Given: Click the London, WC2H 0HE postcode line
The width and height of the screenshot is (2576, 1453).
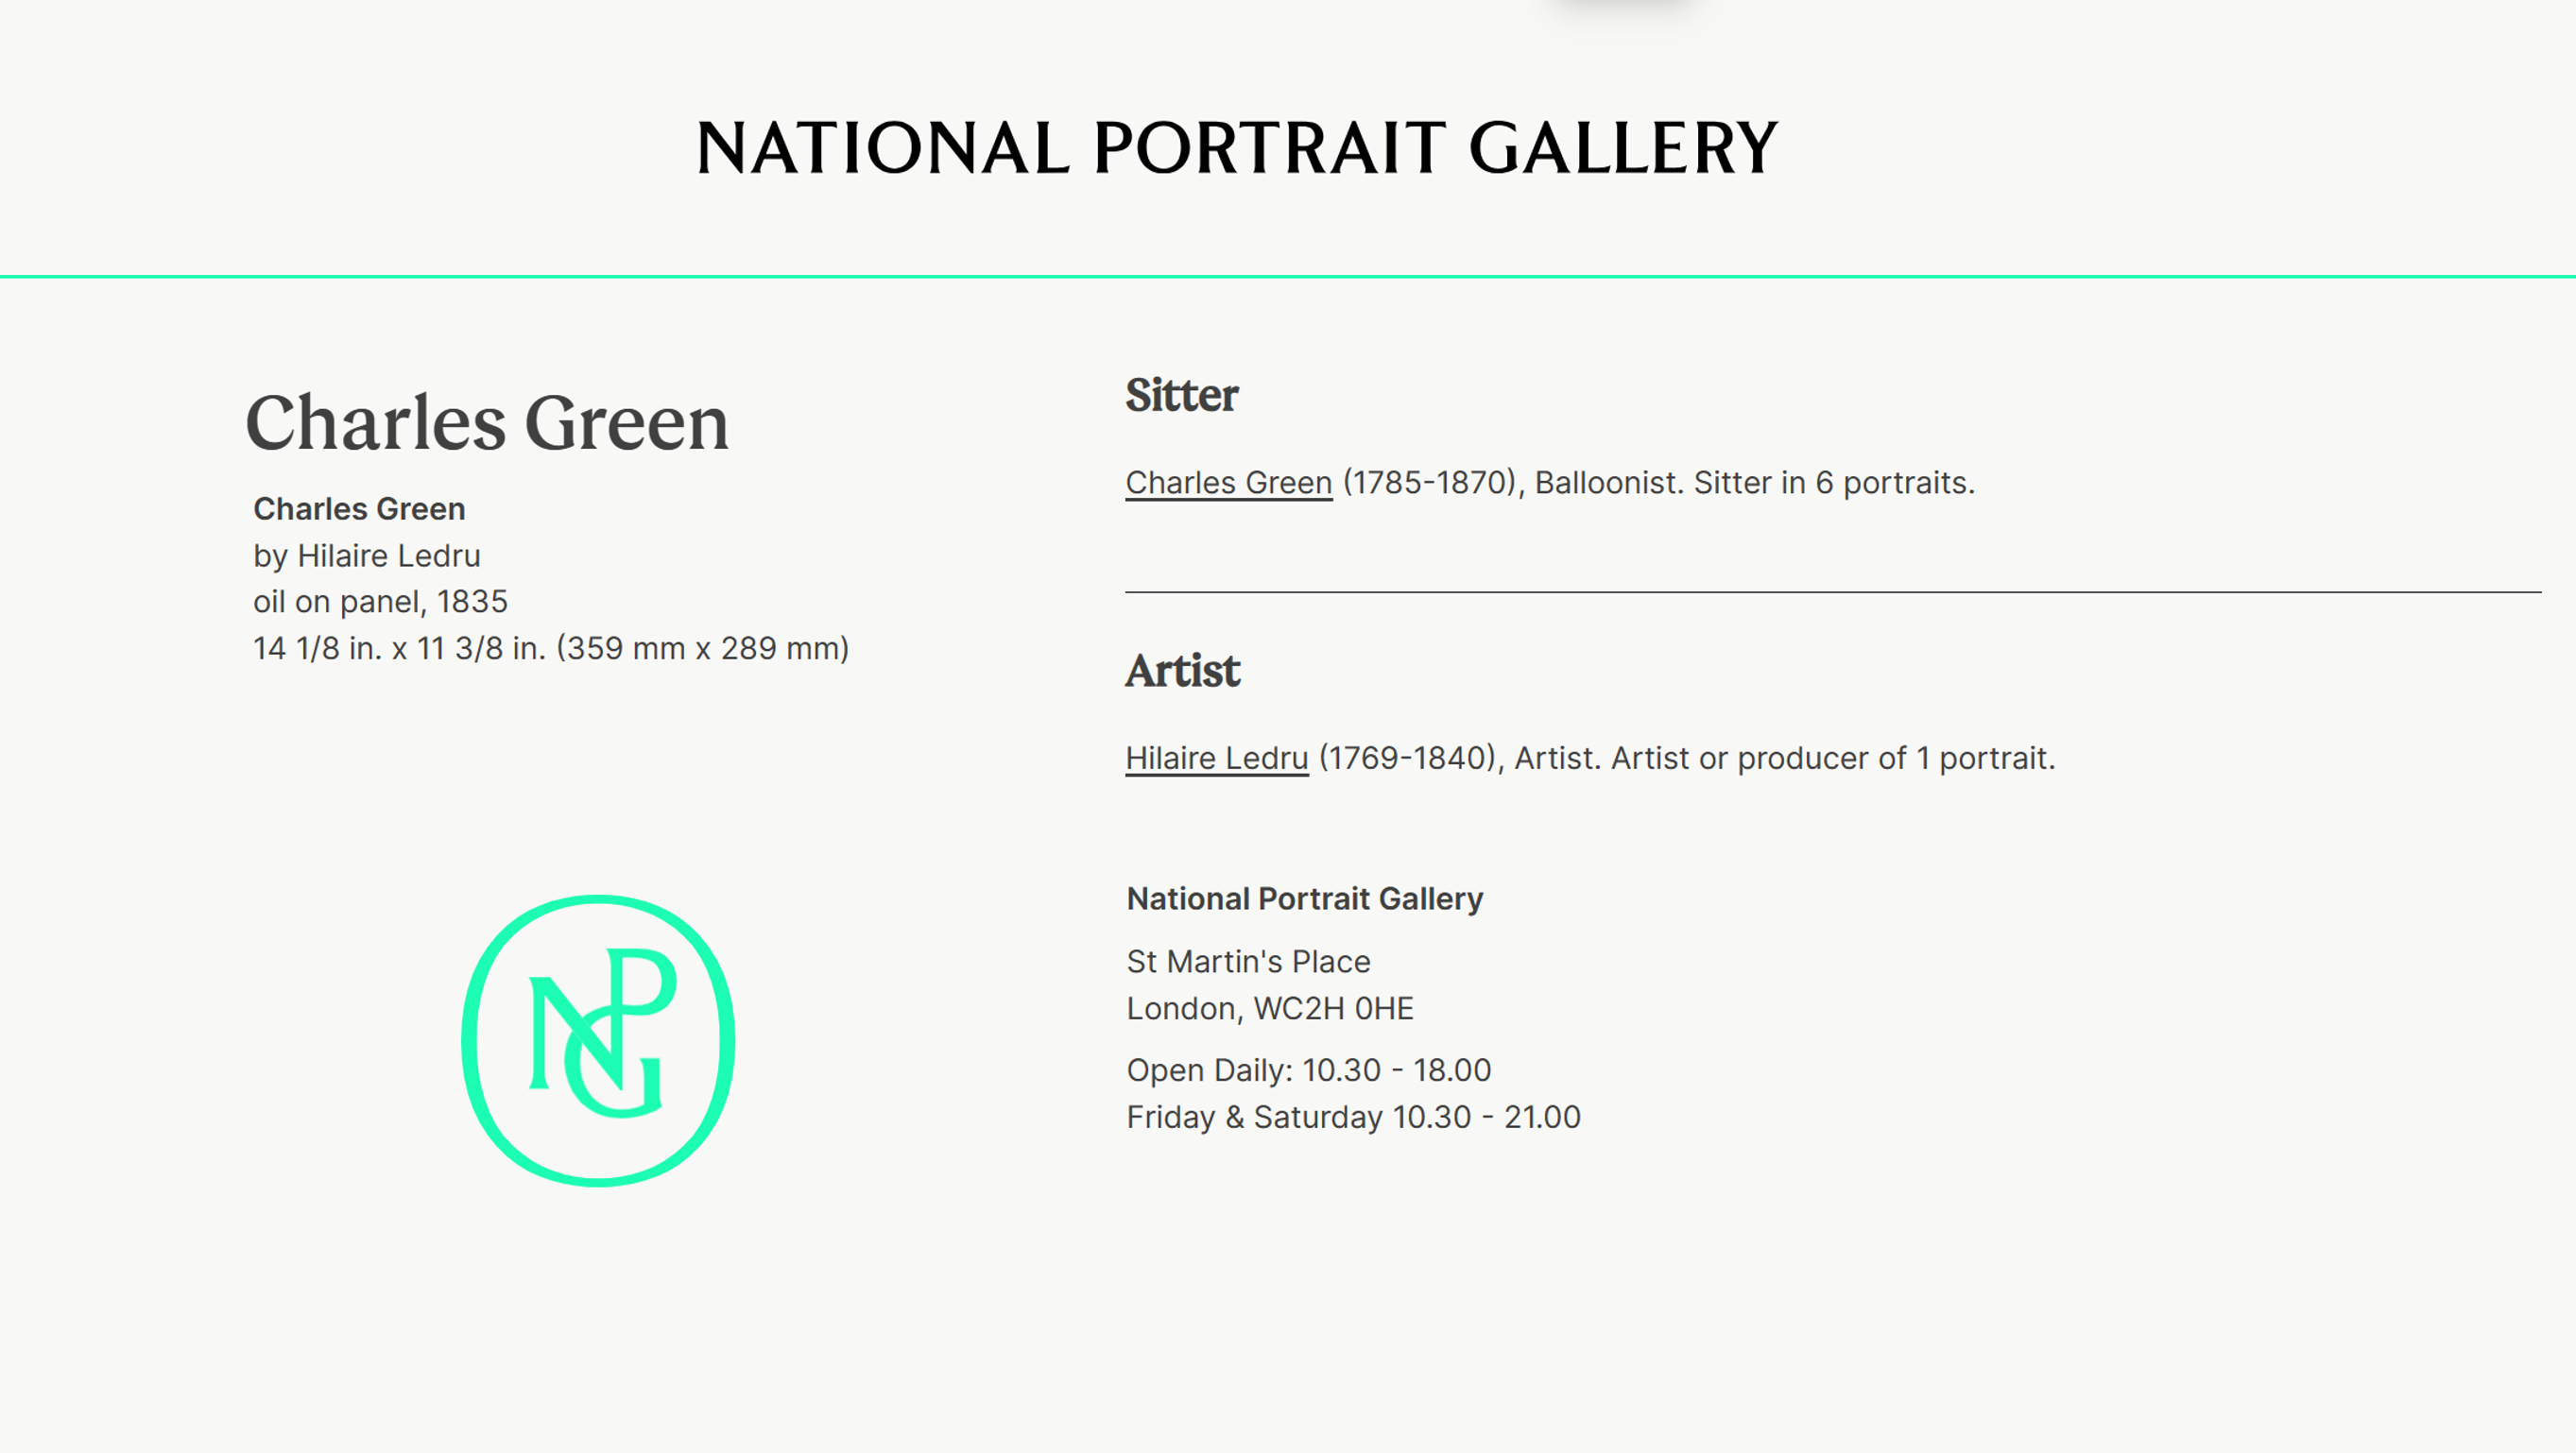Looking at the screenshot, I should coord(1270,1009).
